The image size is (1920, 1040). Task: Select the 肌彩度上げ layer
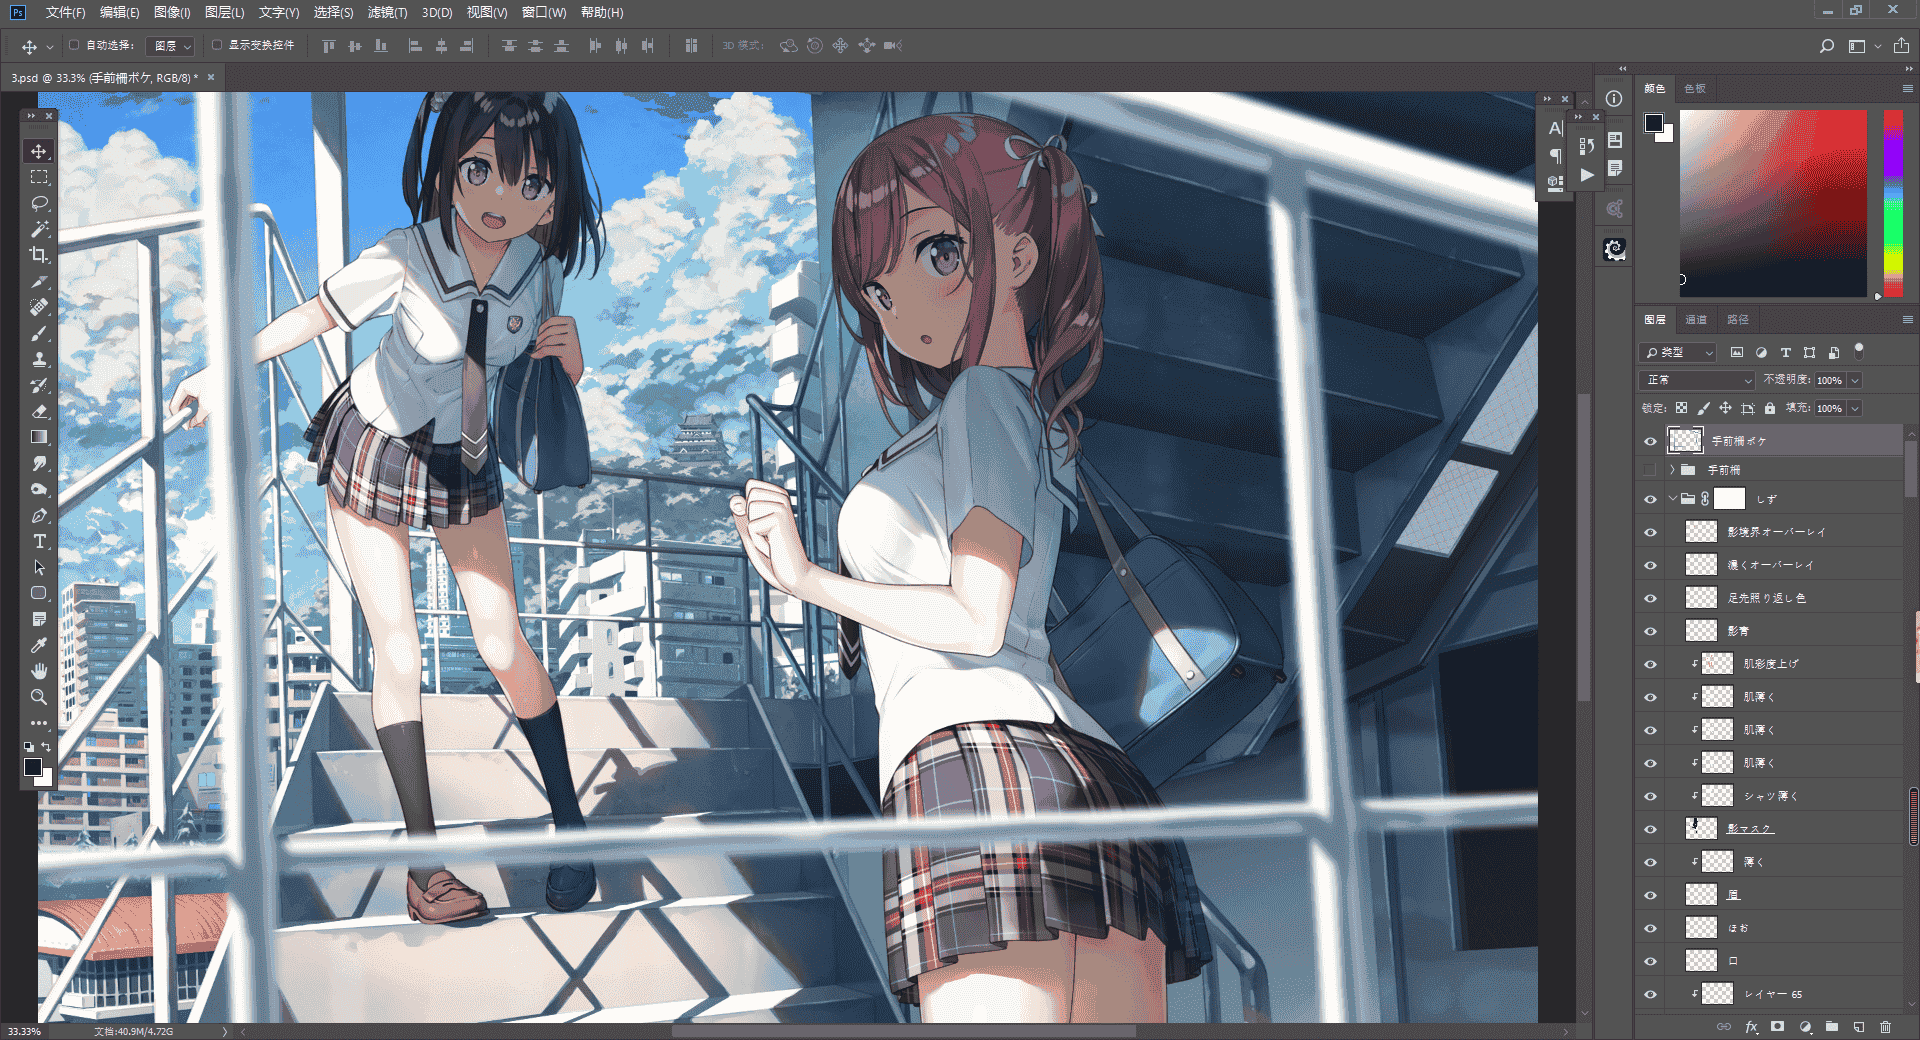coord(1770,664)
